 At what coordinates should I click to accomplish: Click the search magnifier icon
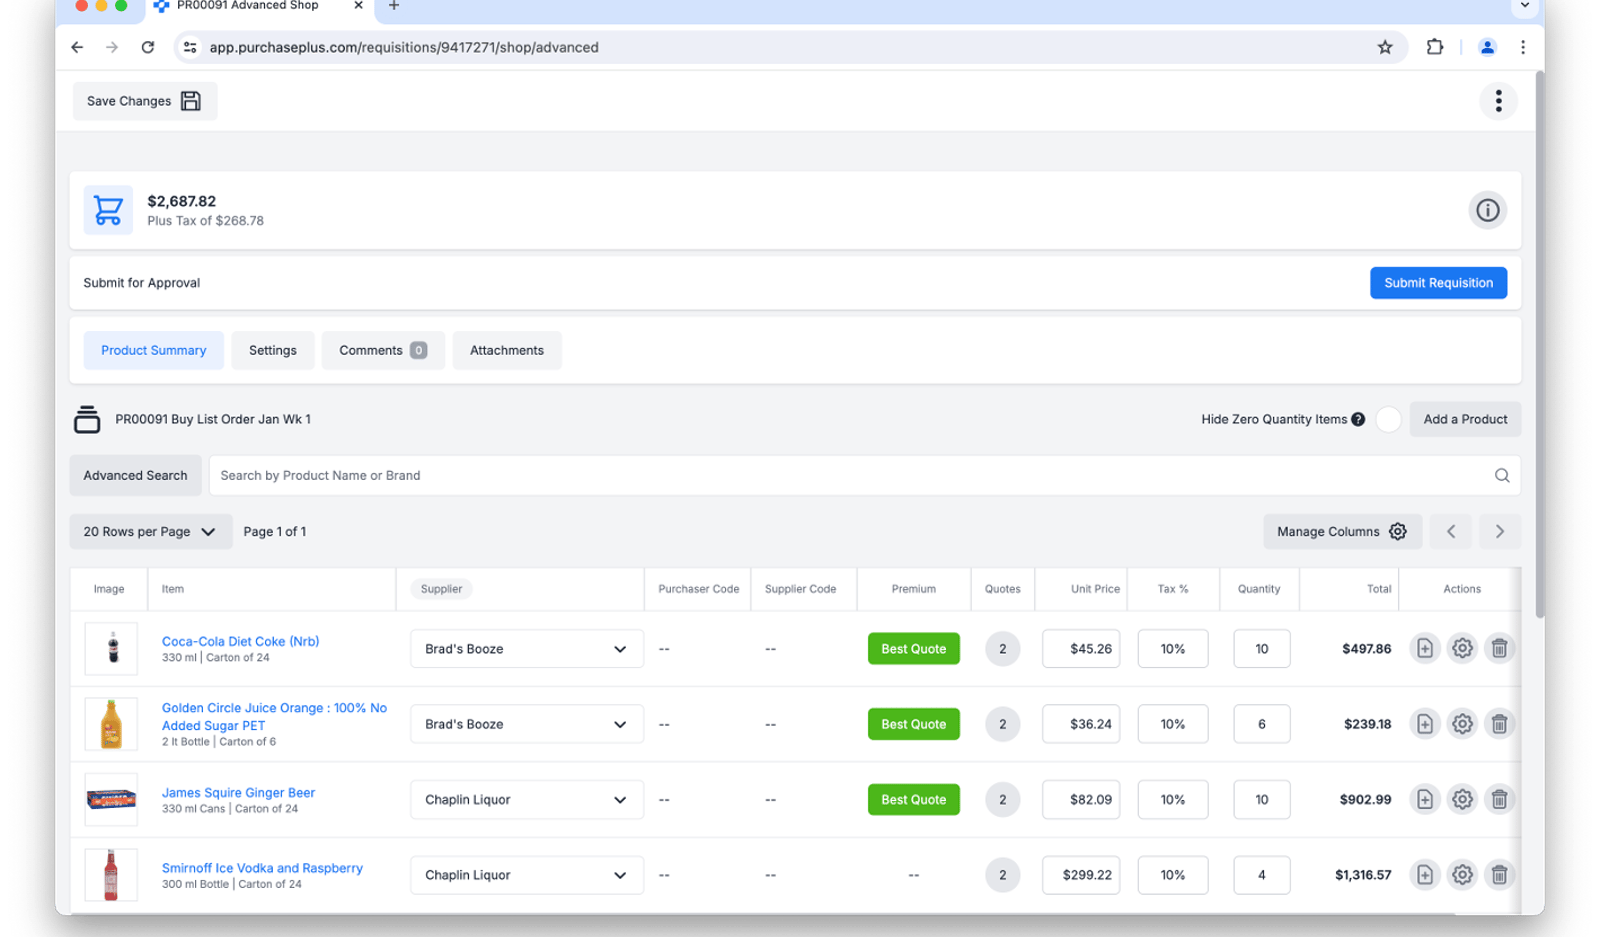click(1501, 475)
